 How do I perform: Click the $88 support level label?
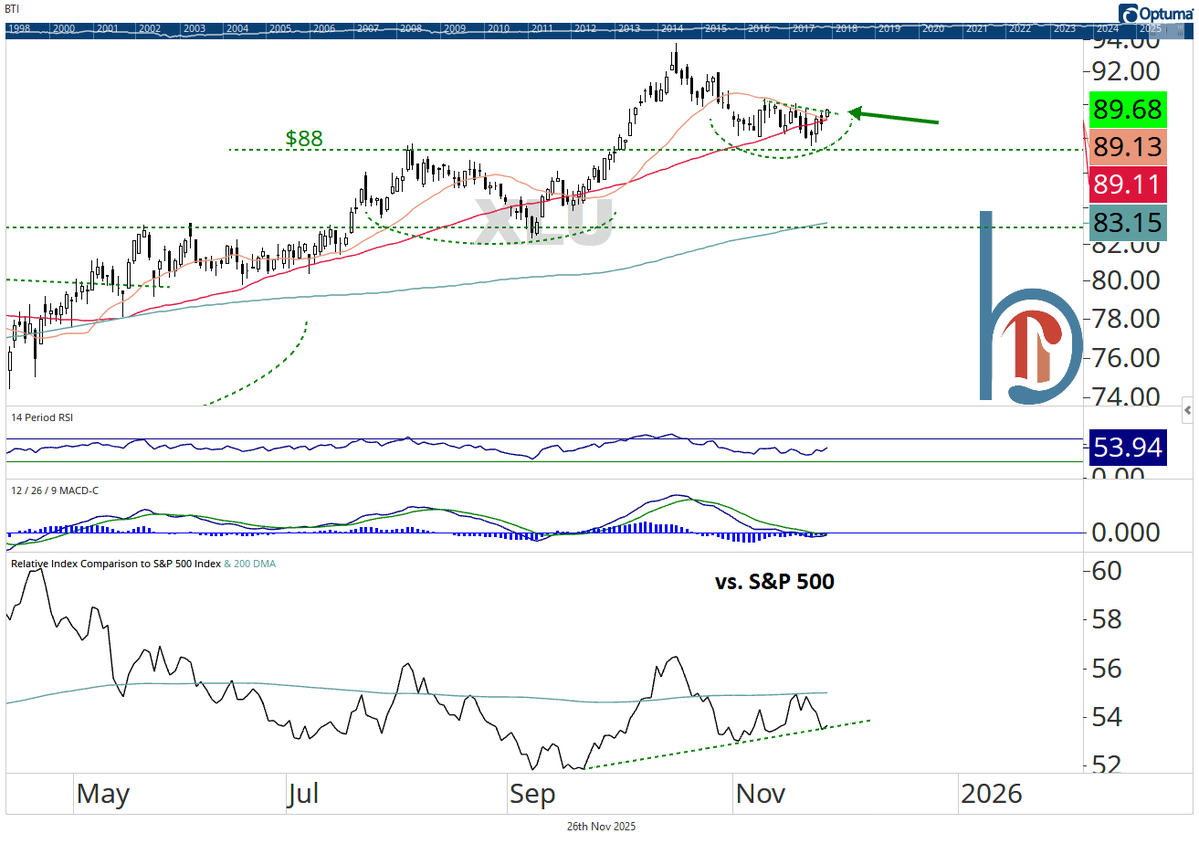click(302, 138)
